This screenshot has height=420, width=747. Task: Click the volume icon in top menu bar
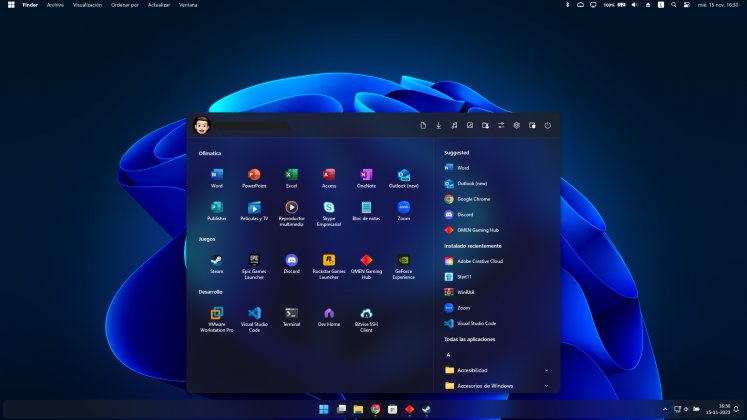point(635,5)
